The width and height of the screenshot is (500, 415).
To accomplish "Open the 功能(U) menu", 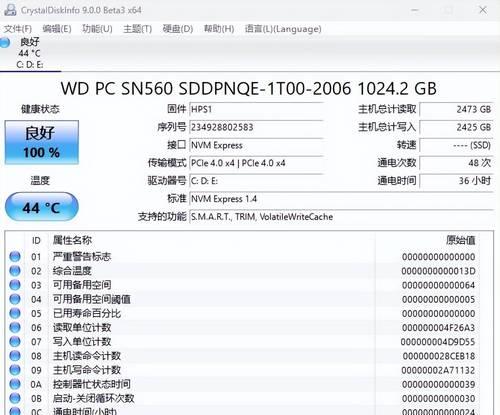I will [97, 29].
